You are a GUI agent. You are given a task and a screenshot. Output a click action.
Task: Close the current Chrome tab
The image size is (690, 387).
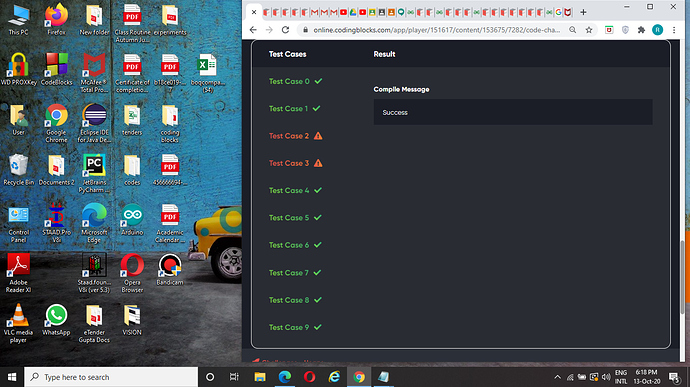(x=254, y=12)
